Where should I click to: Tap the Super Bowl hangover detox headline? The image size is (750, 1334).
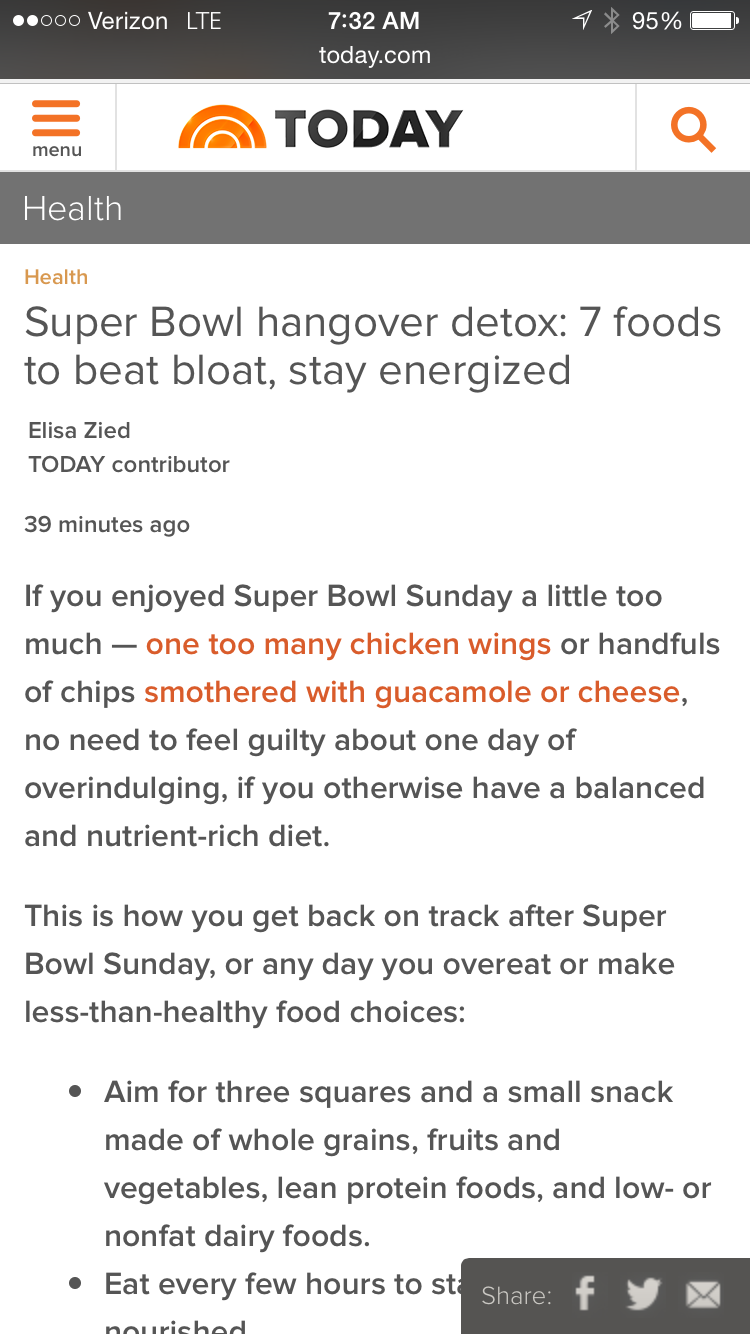pyautogui.click(x=373, y=346)
